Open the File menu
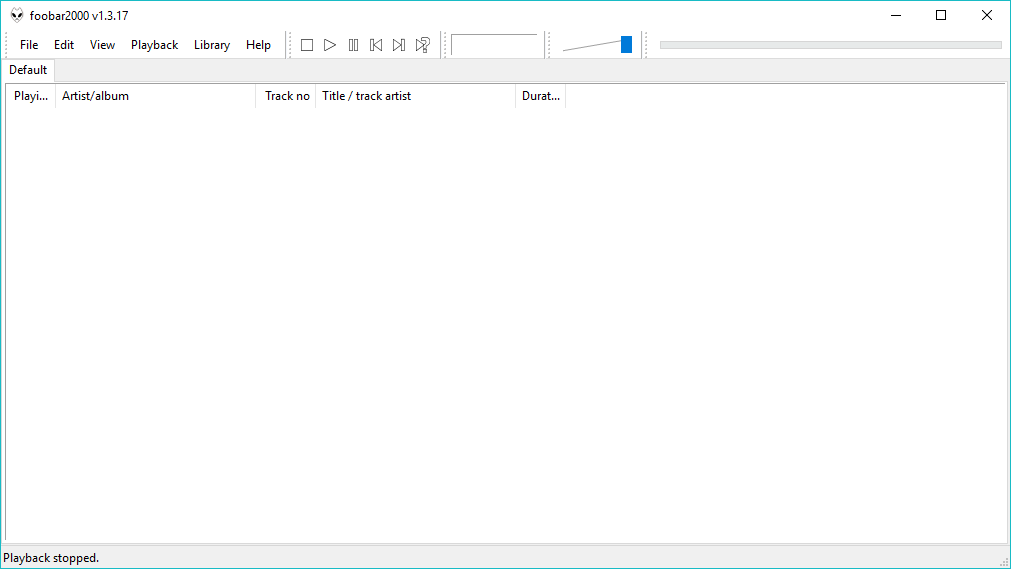Viewport: 1011px width, 569px height. [x=29, y=45]
